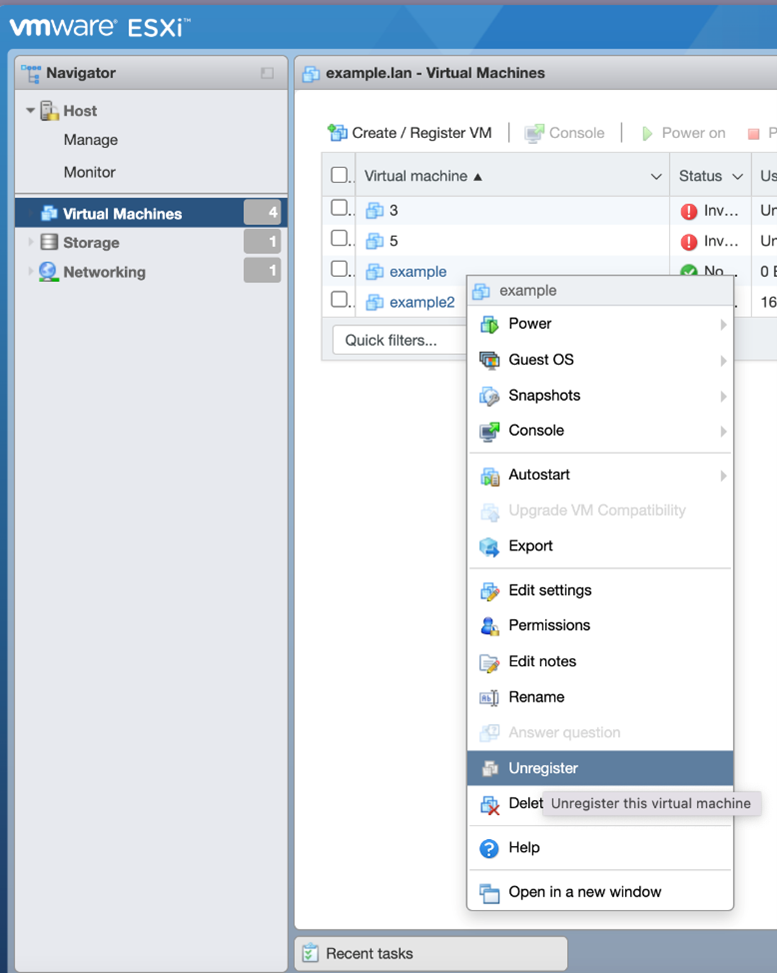Click the Snapshots icon in context menu
This screenshot has height=973, width=777.
pyautogui.click(x=489, y=396)
